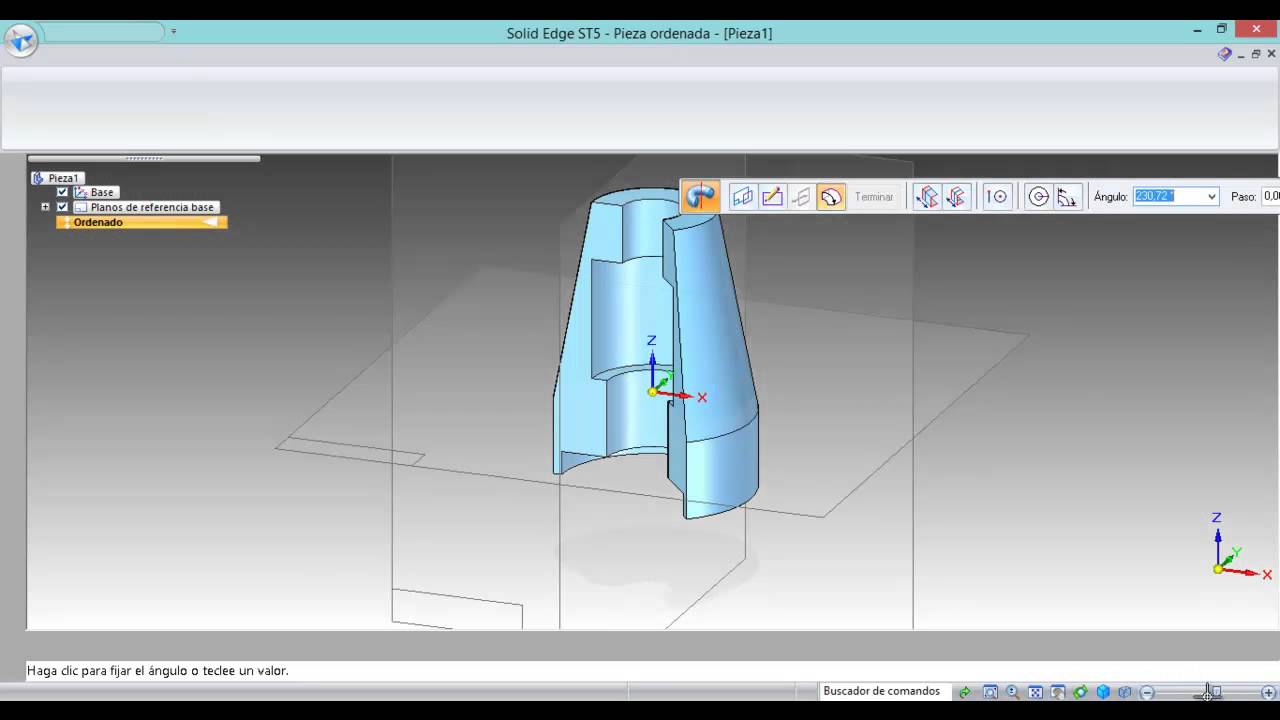Click the Terminar button
This screenshot has height=720, width=1280.
tap(874, 197)
